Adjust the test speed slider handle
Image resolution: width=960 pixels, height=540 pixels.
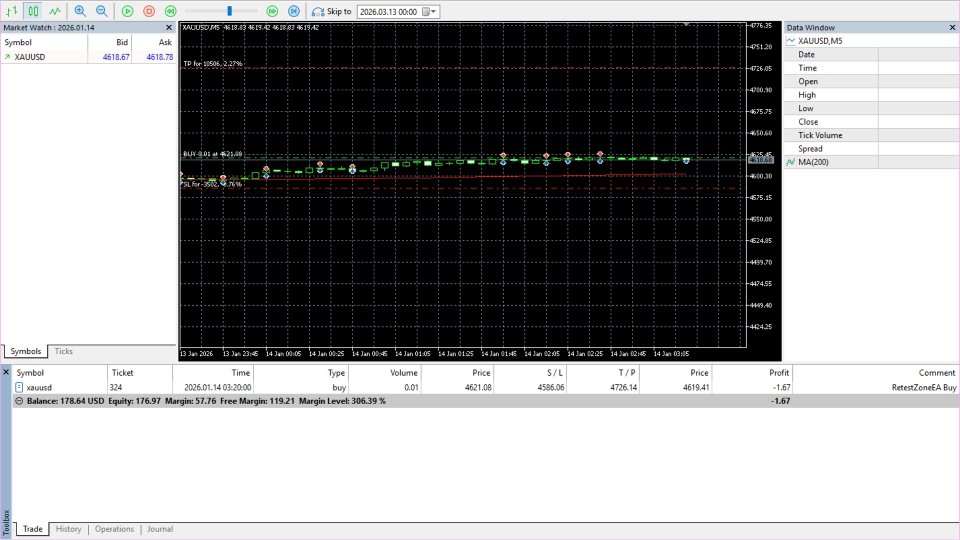point(230,11)
